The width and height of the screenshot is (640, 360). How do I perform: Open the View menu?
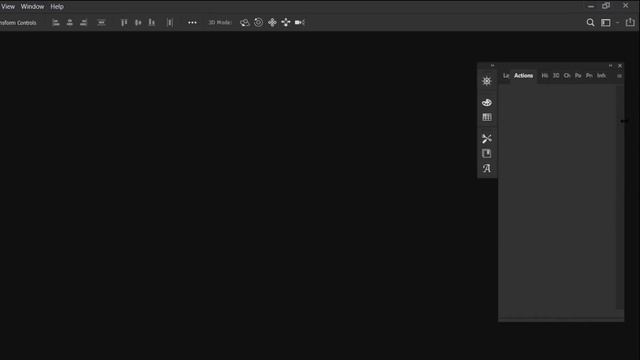[x=8, y=7]
